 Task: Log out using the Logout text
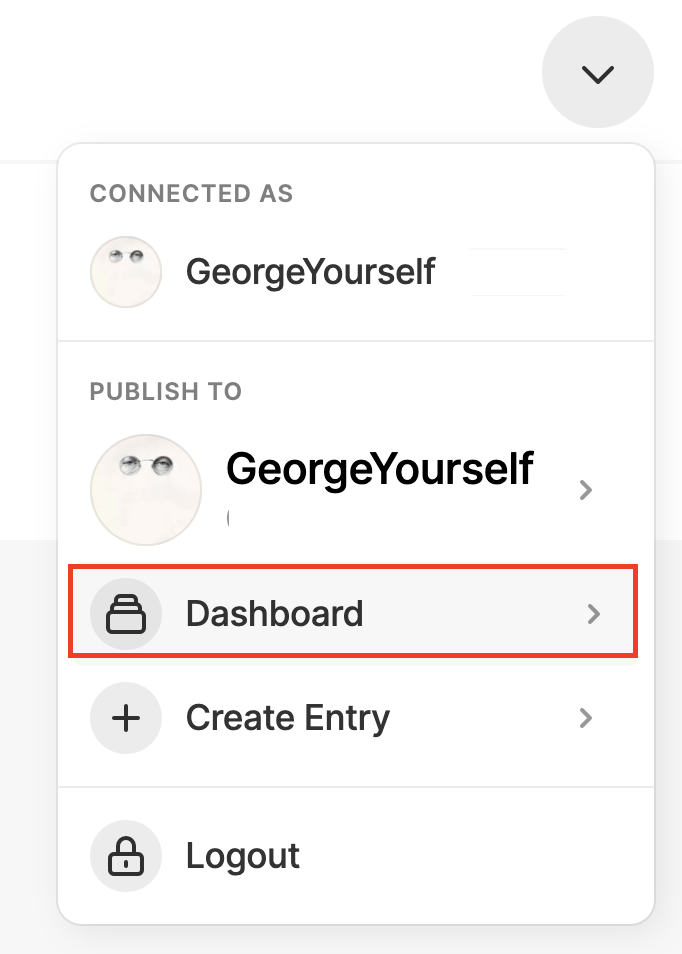point(243,857)
